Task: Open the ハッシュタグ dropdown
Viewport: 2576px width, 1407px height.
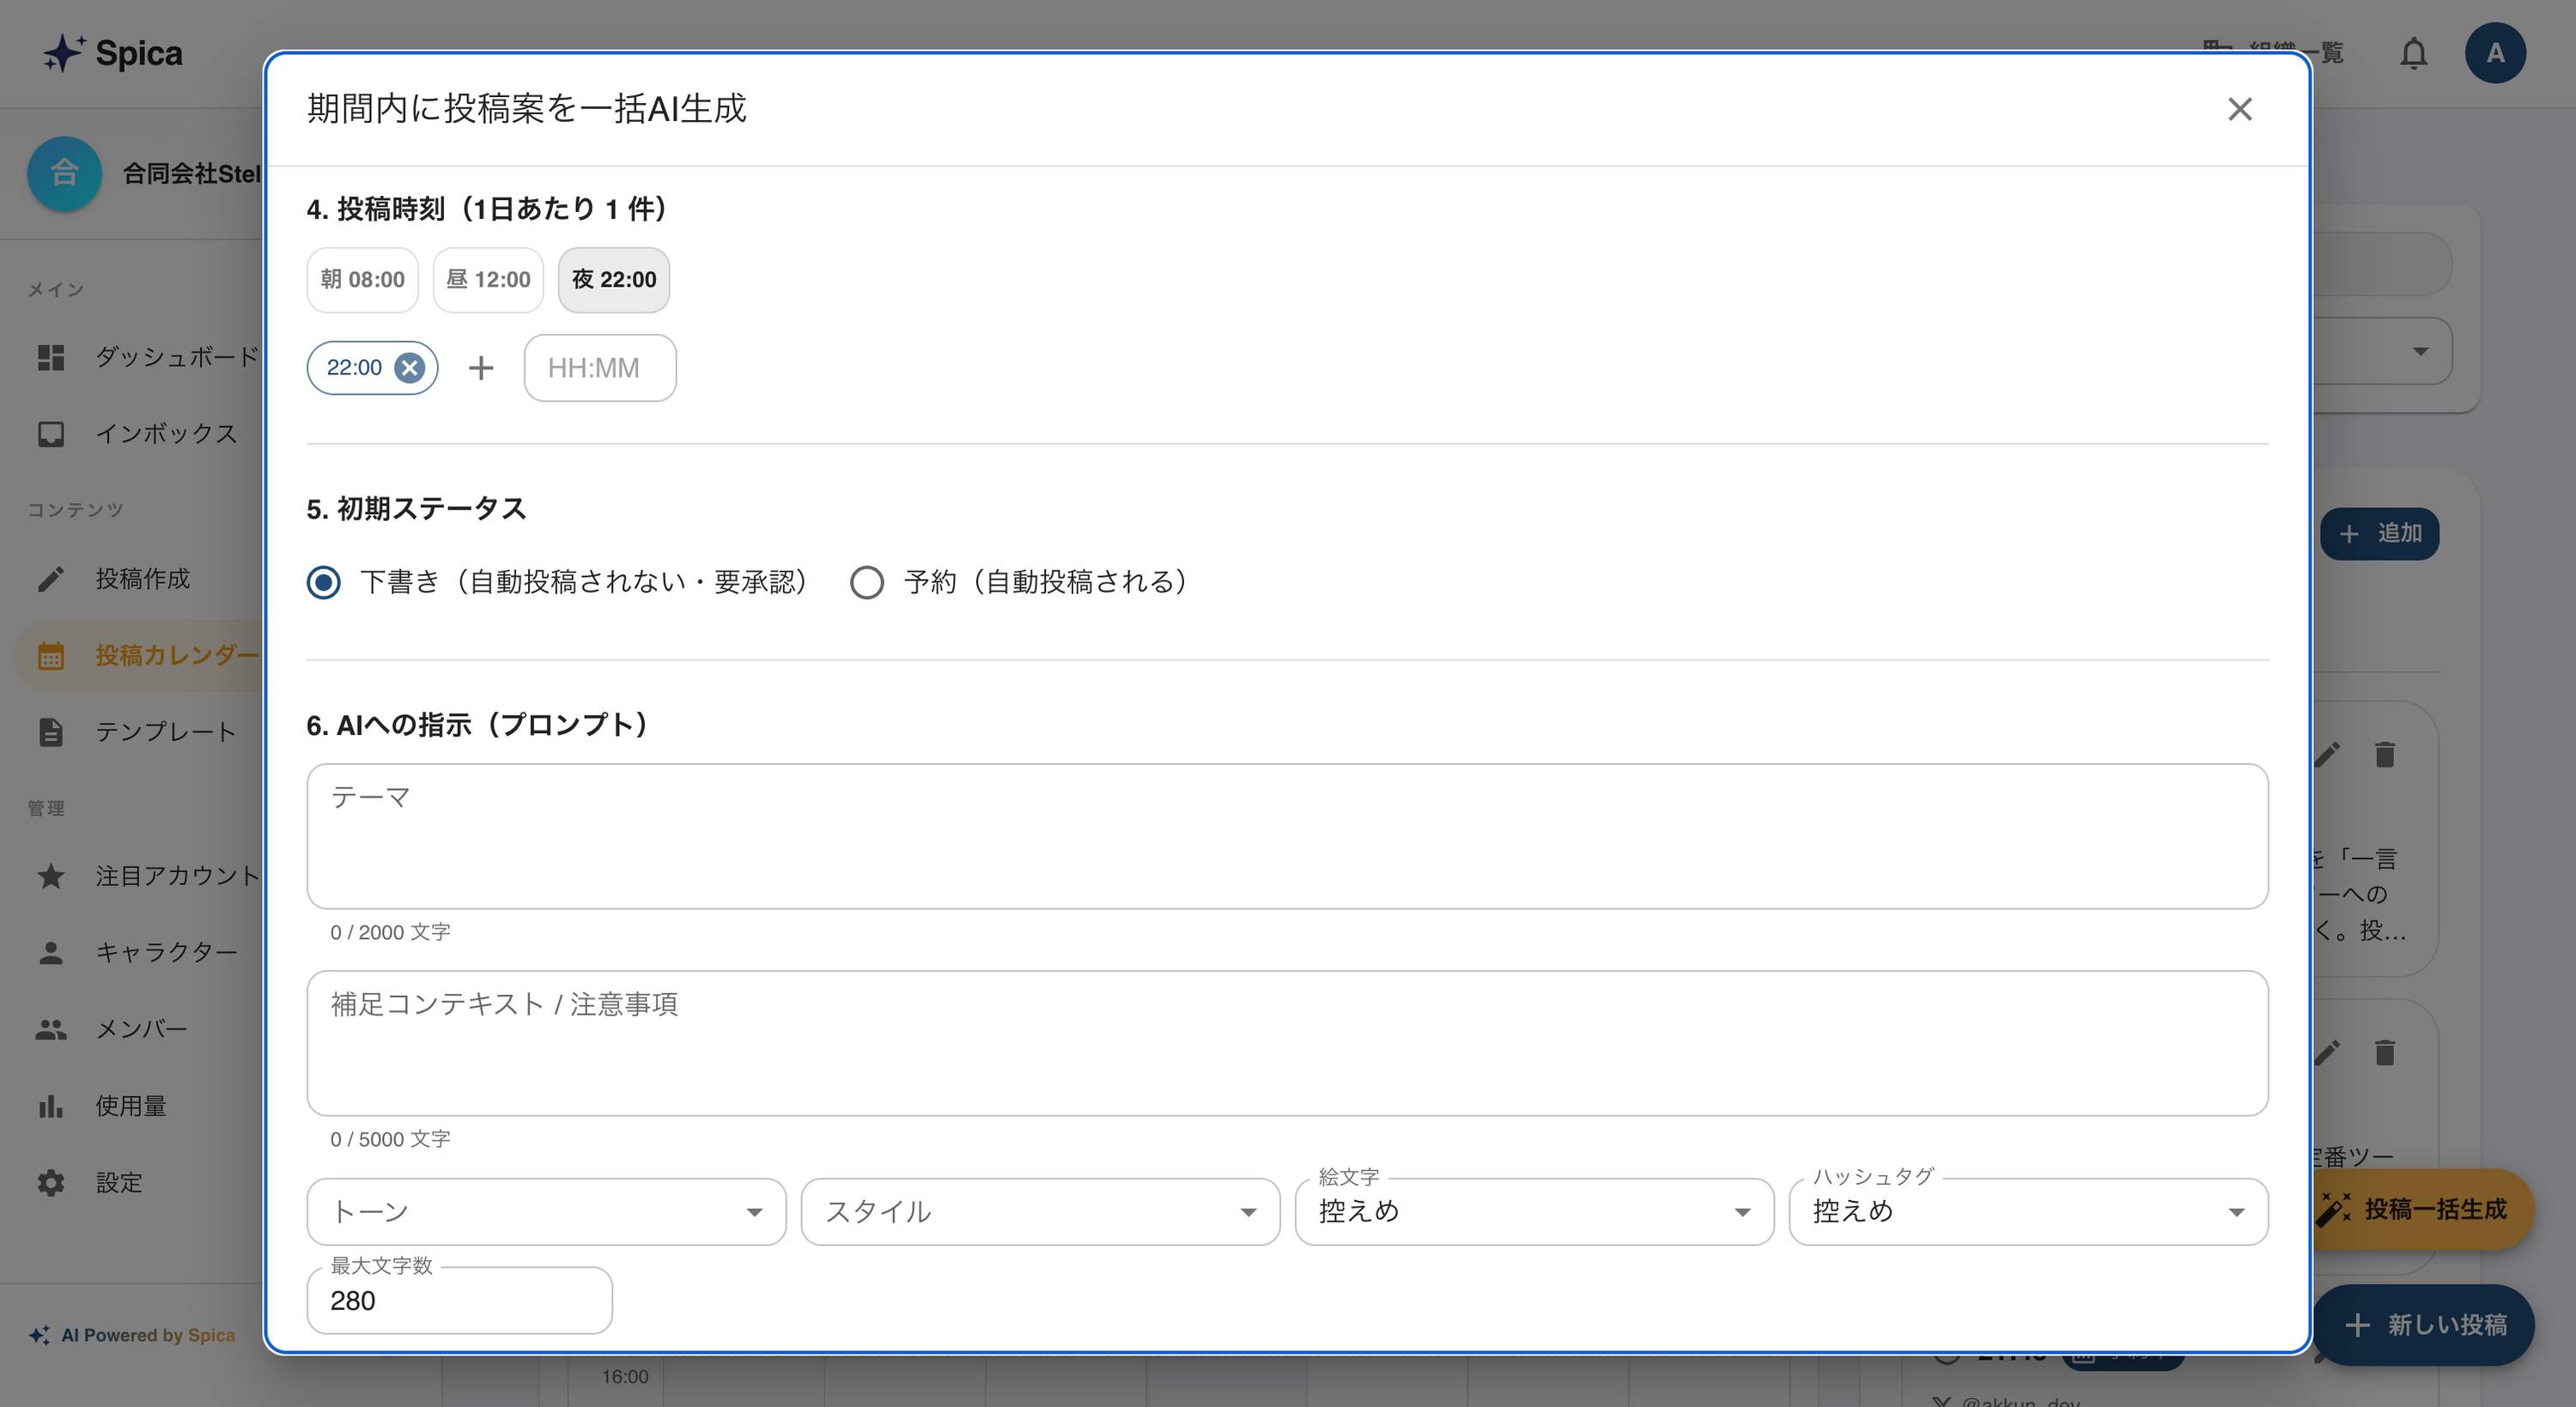Action: [2028, 1212]
